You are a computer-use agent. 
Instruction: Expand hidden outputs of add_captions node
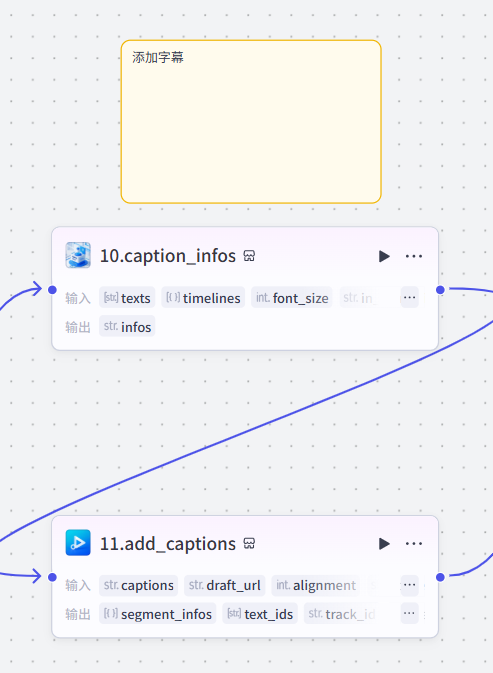tap(409, 614)
